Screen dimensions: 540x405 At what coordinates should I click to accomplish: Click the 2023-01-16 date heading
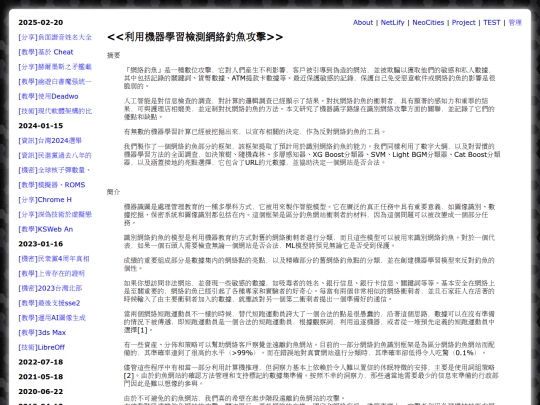(41, 244)
